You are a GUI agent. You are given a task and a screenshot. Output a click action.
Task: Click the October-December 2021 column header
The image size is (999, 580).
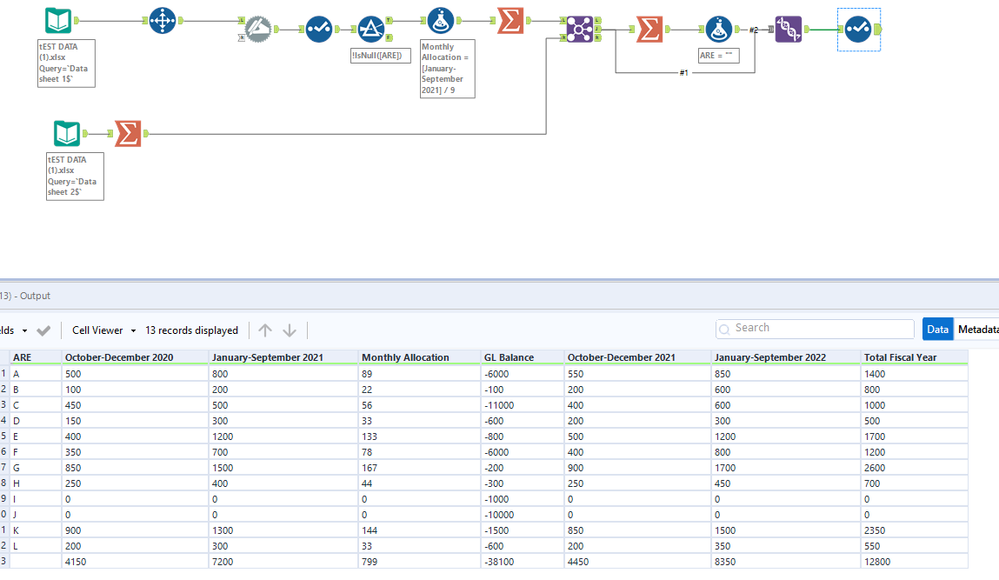[638, 358]
